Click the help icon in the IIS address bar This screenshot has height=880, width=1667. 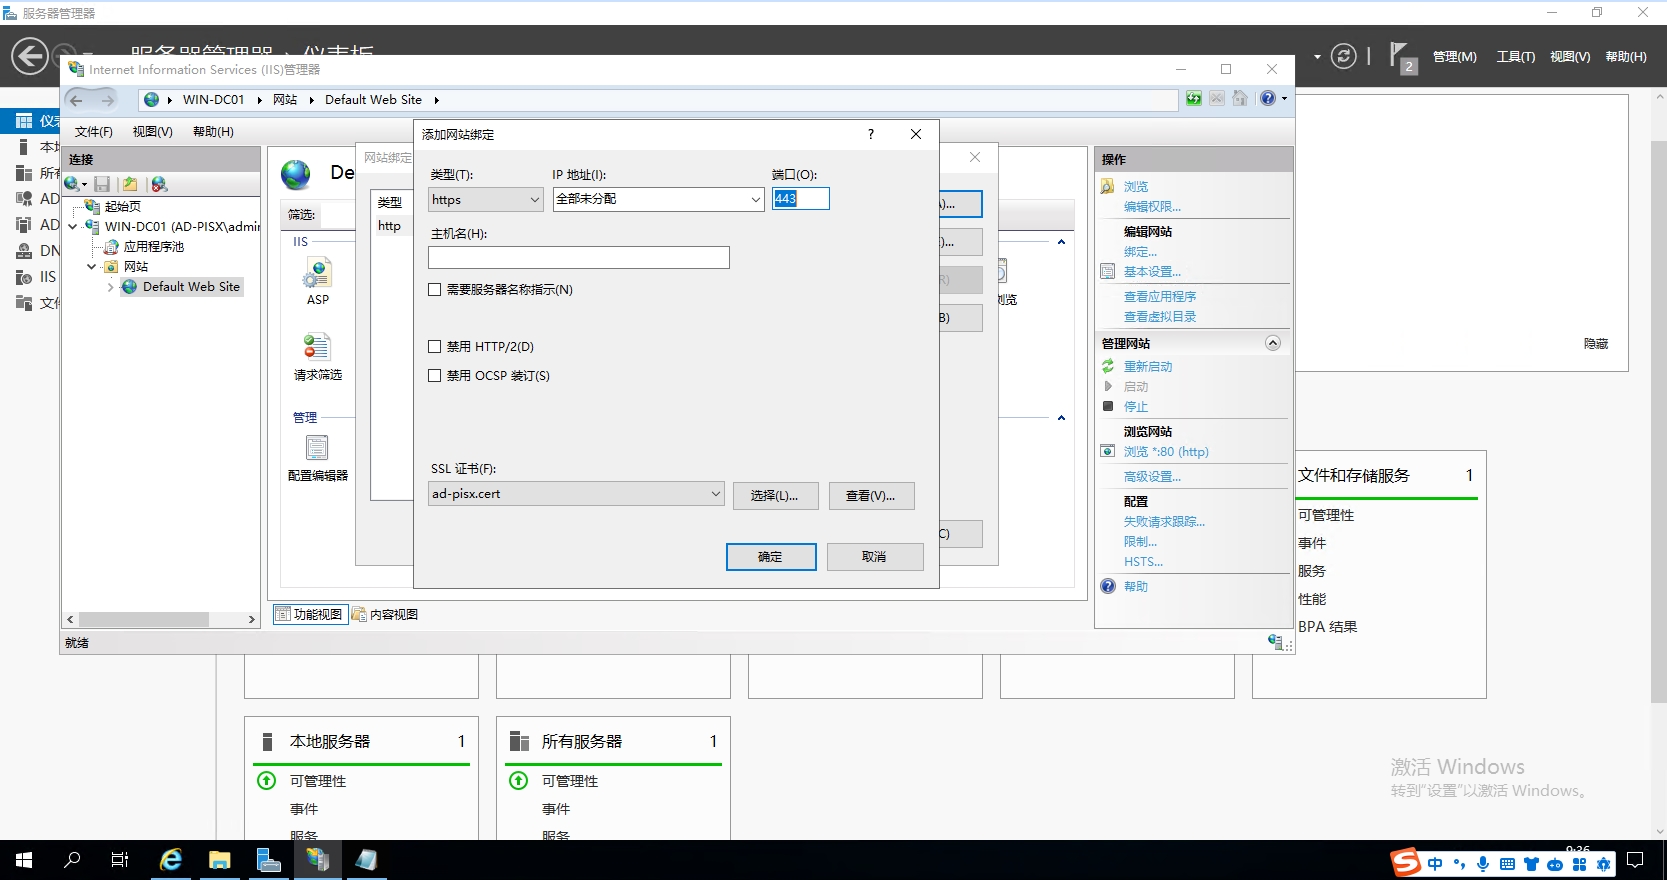coord(1268,98)
